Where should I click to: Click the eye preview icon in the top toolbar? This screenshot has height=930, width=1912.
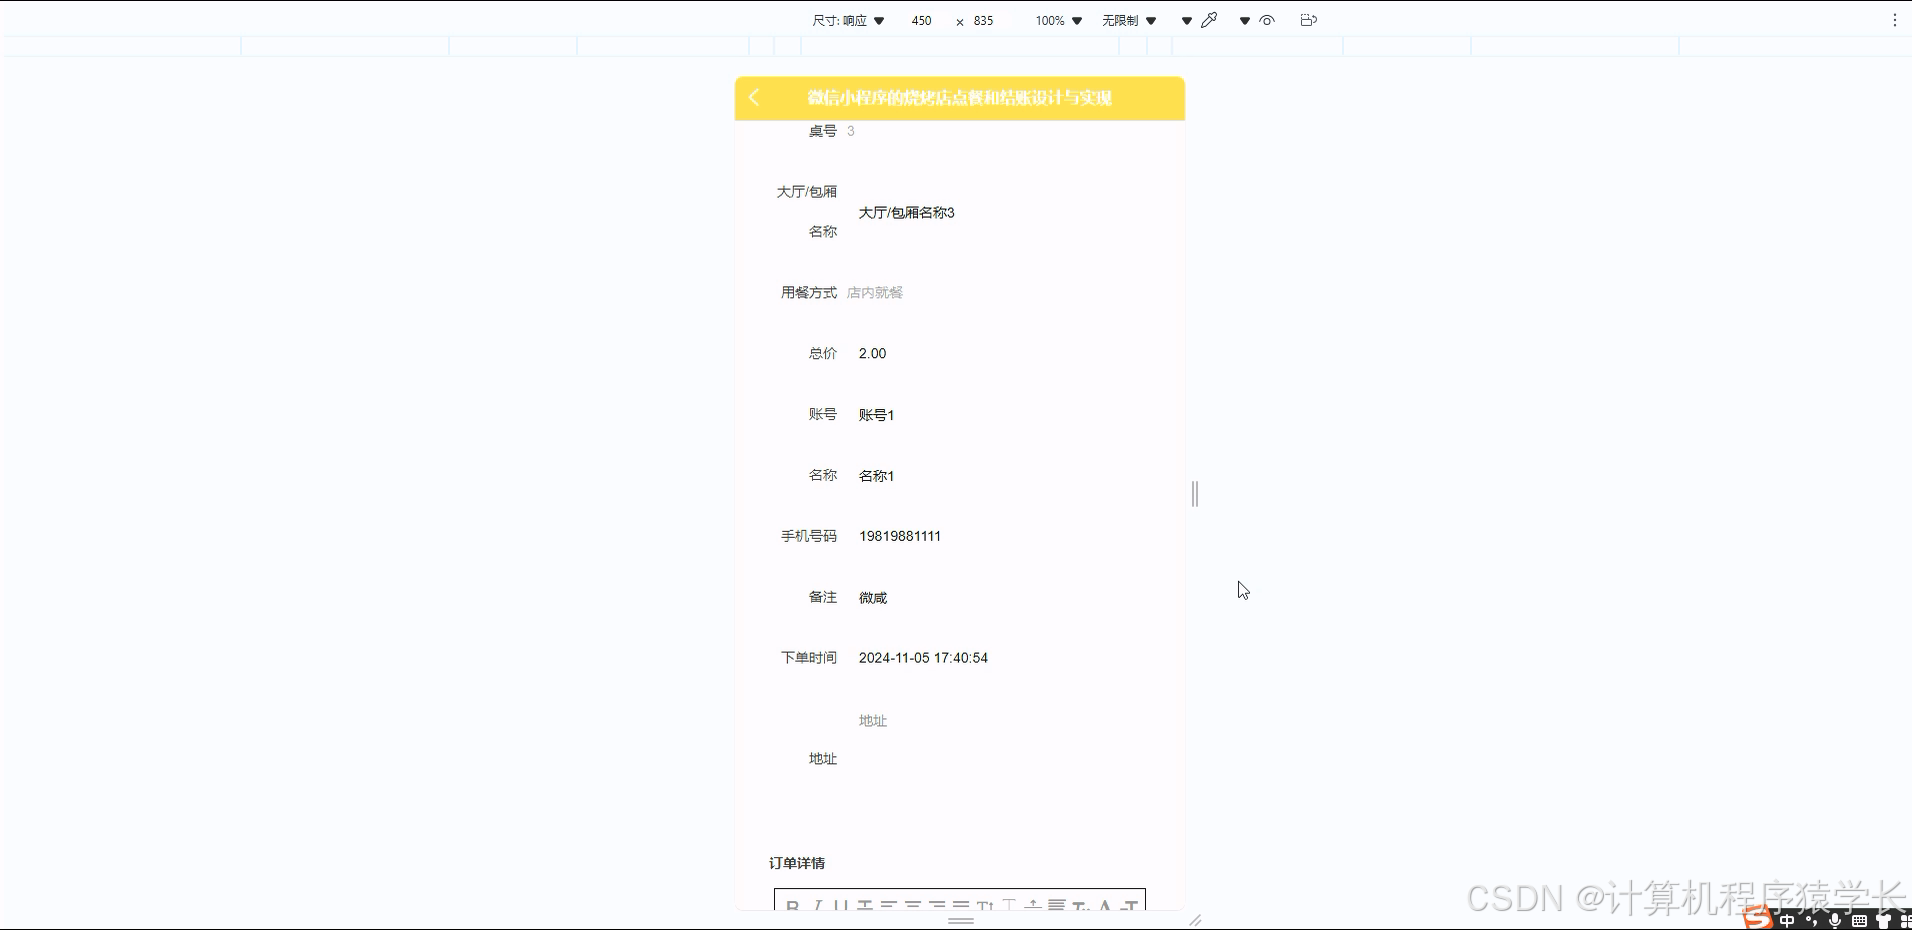click(x=1267, y=20)
